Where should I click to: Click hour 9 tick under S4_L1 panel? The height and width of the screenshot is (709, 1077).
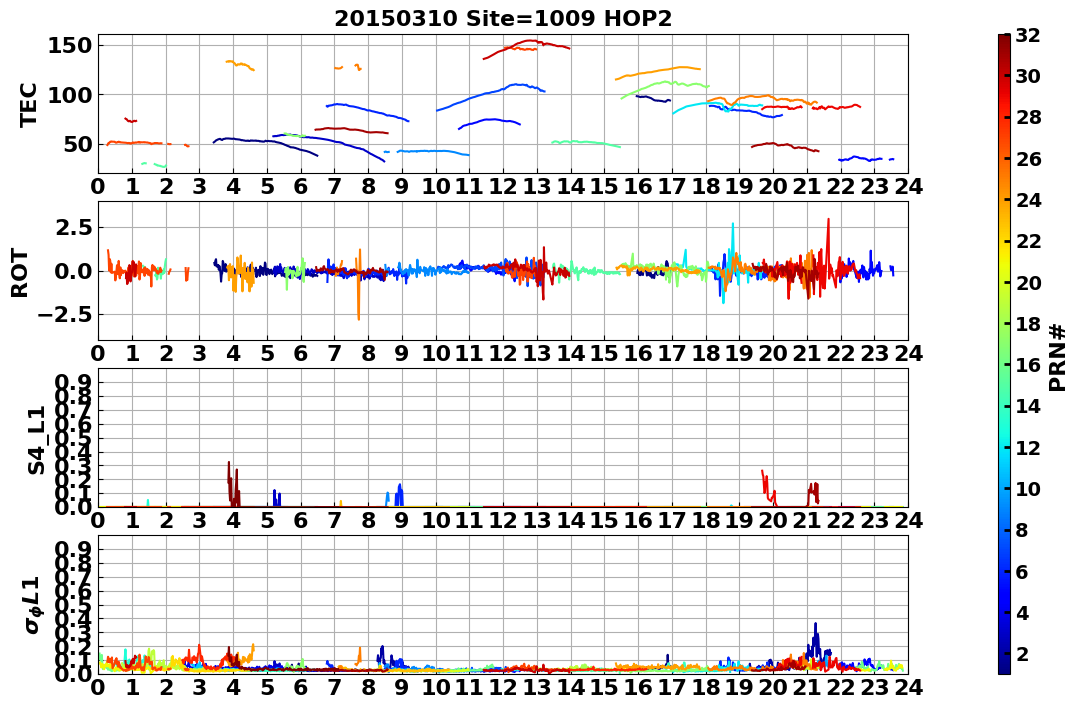coord(402,521)
